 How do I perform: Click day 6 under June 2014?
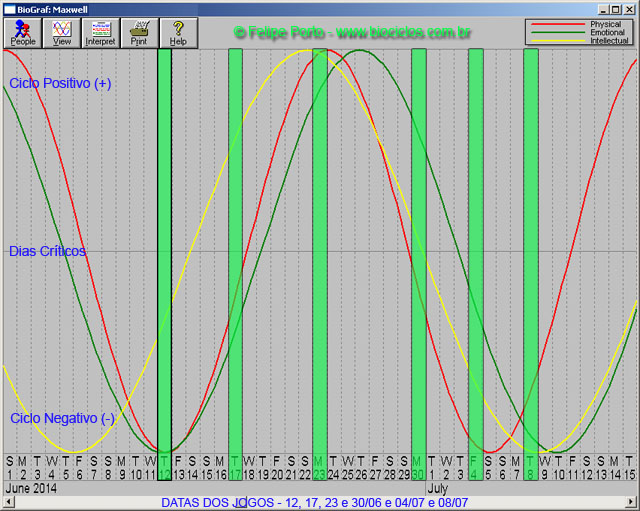point(79,475)
